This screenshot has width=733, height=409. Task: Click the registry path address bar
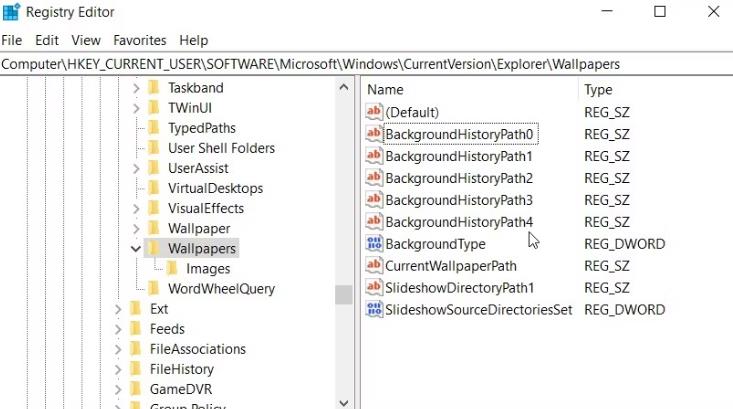coord(366,64)
